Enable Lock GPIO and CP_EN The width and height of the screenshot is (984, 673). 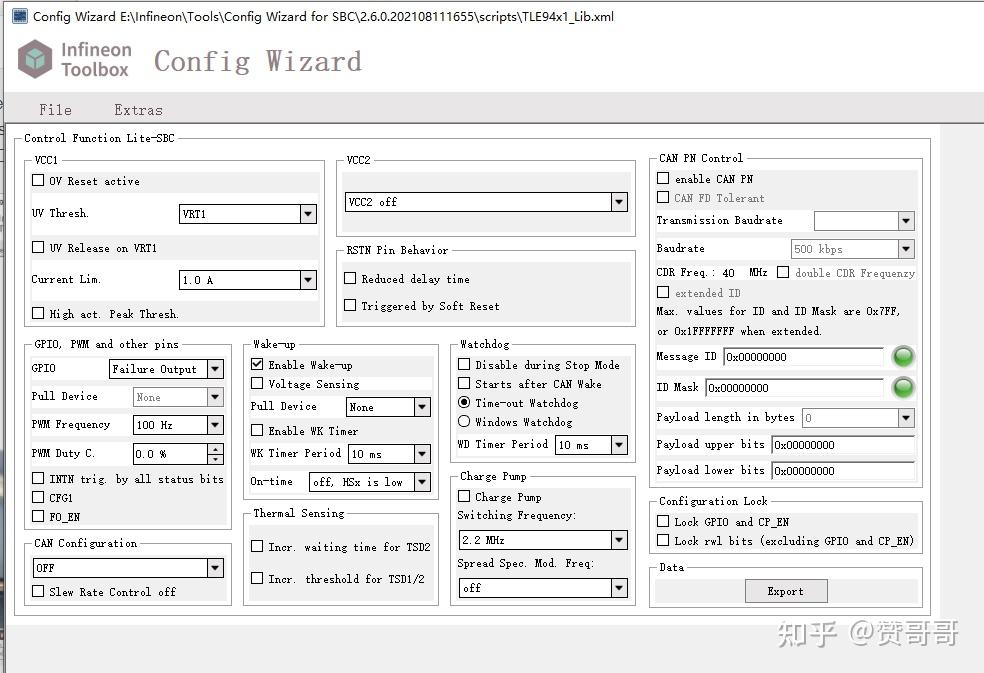(663, 521)
